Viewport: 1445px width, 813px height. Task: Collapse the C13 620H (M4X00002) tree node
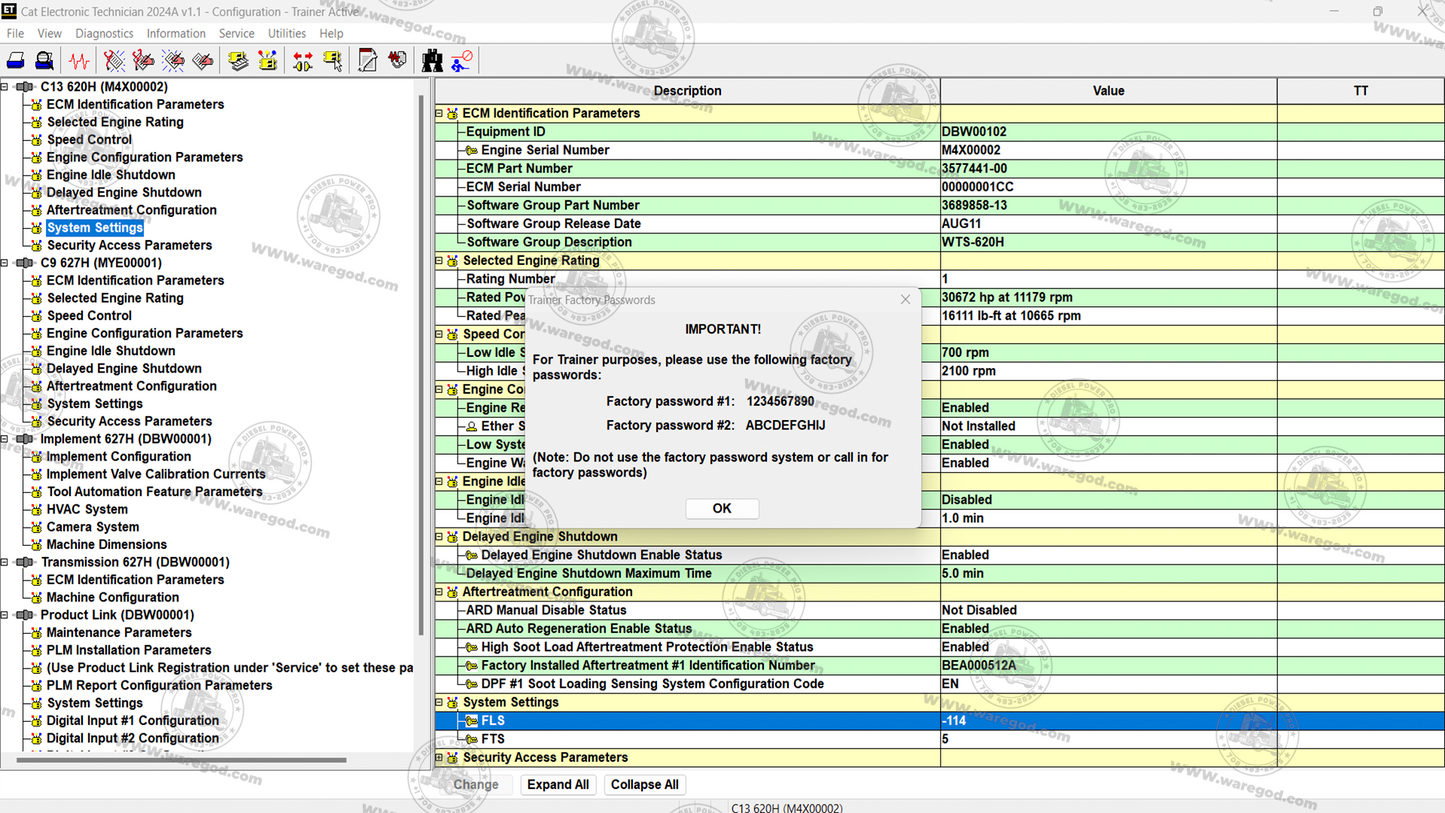(x=5, y=87)
